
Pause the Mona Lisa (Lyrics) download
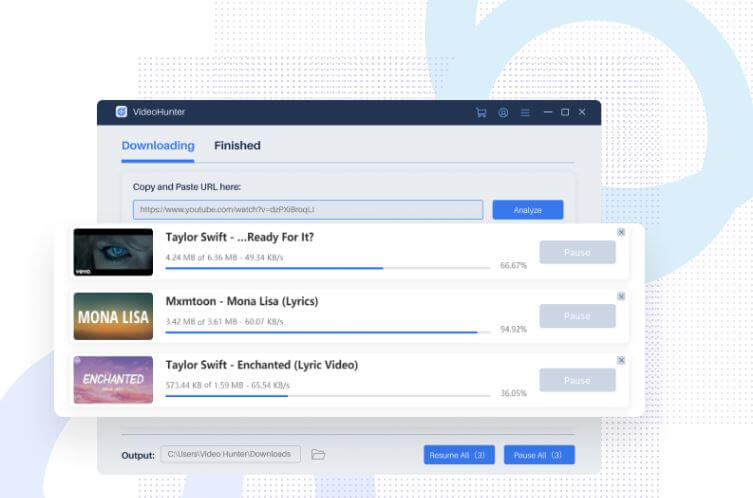[x=577, y=316]
